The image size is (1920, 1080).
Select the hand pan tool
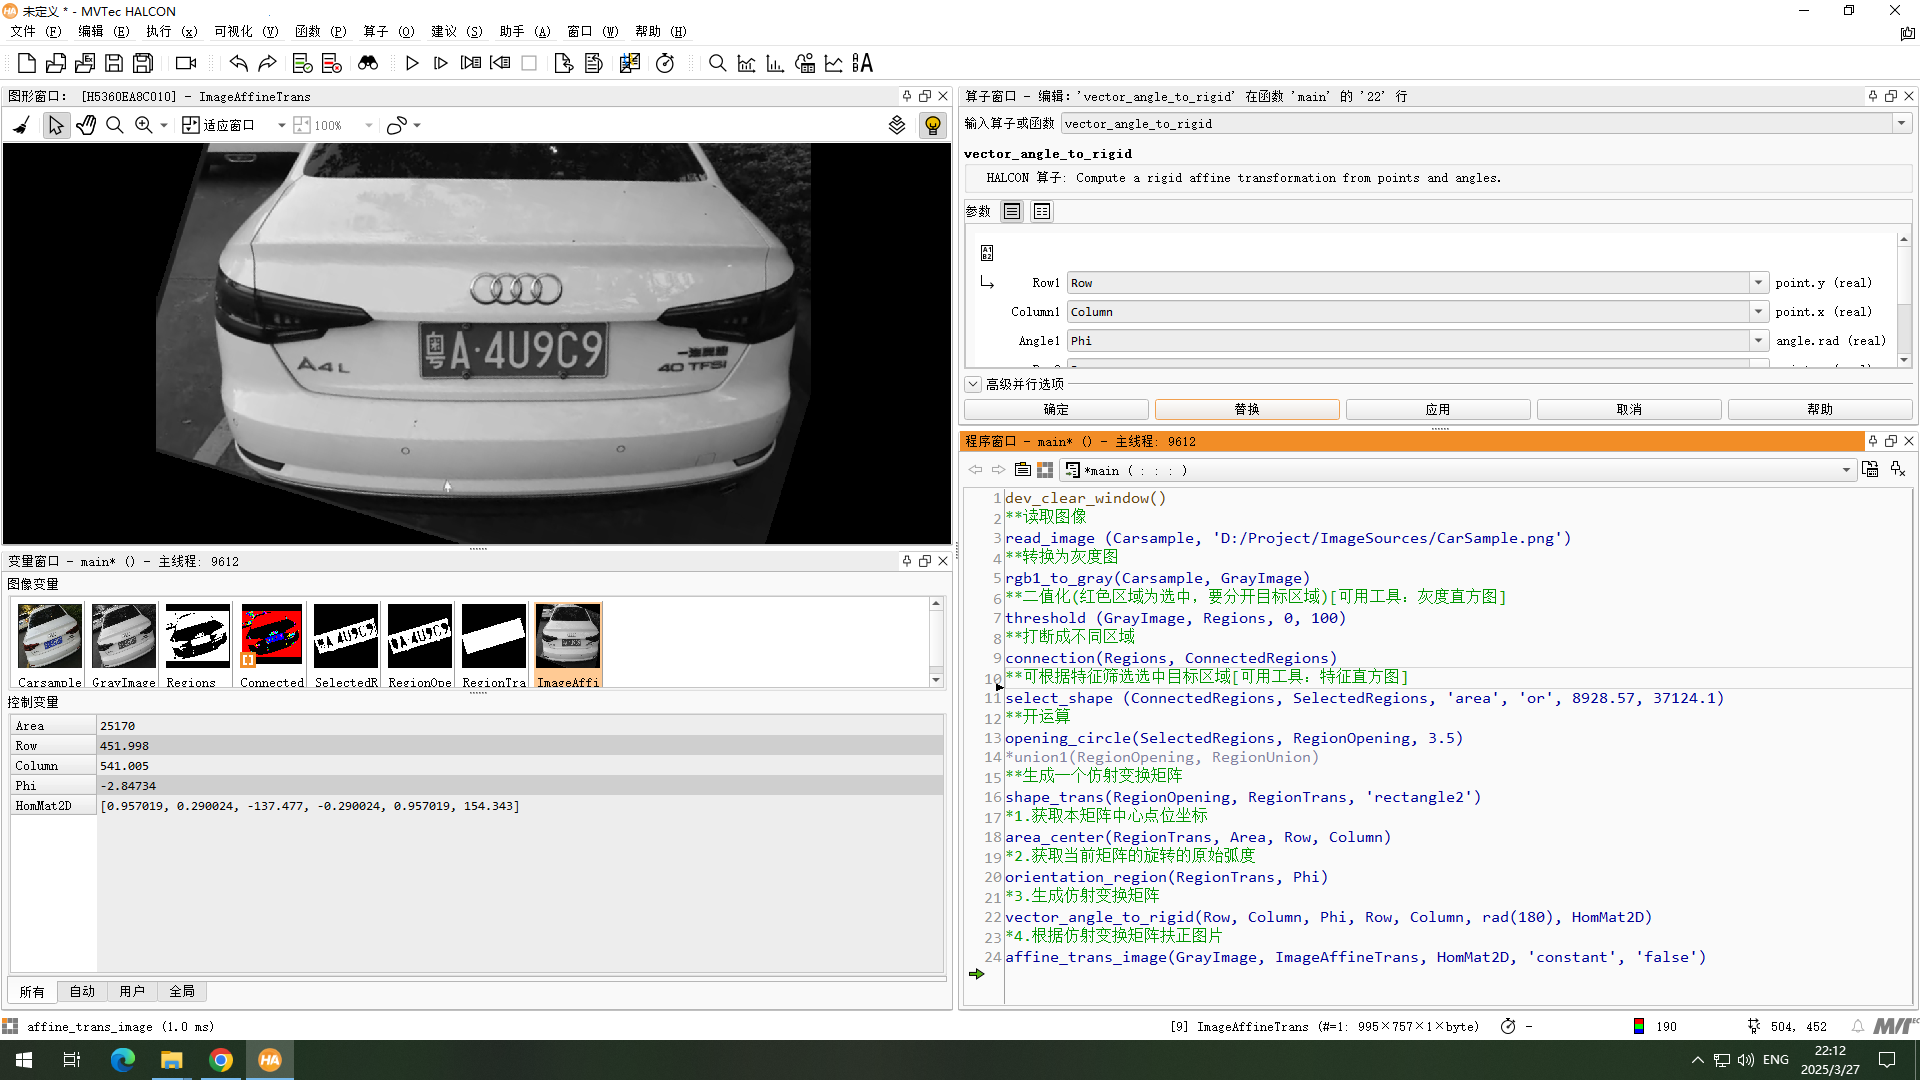pyautogui.click(x=86, y=125)
